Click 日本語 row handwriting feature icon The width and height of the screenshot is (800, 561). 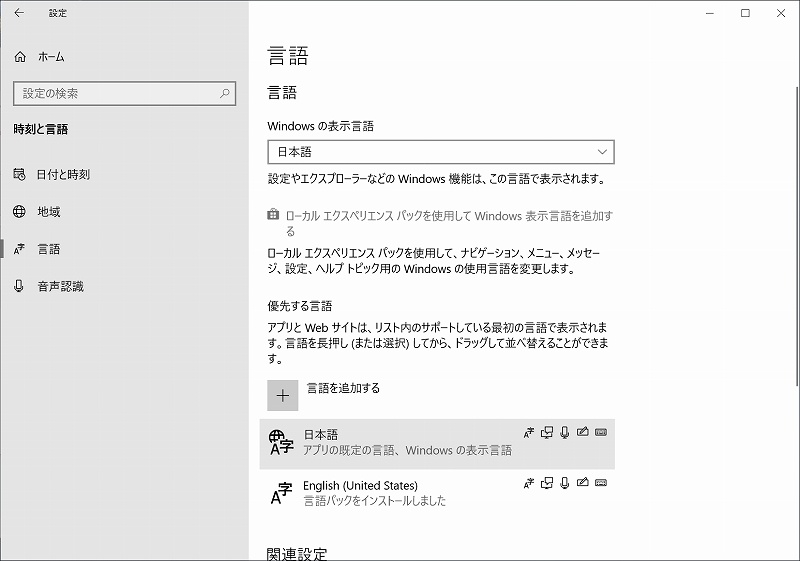pyautogui.click(x=583, y=432)
